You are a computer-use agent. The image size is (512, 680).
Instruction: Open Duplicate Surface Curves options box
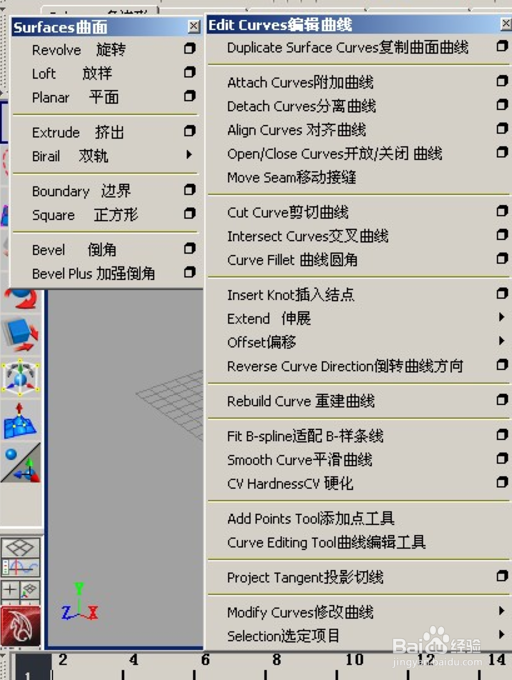click(x=502, y=46)
